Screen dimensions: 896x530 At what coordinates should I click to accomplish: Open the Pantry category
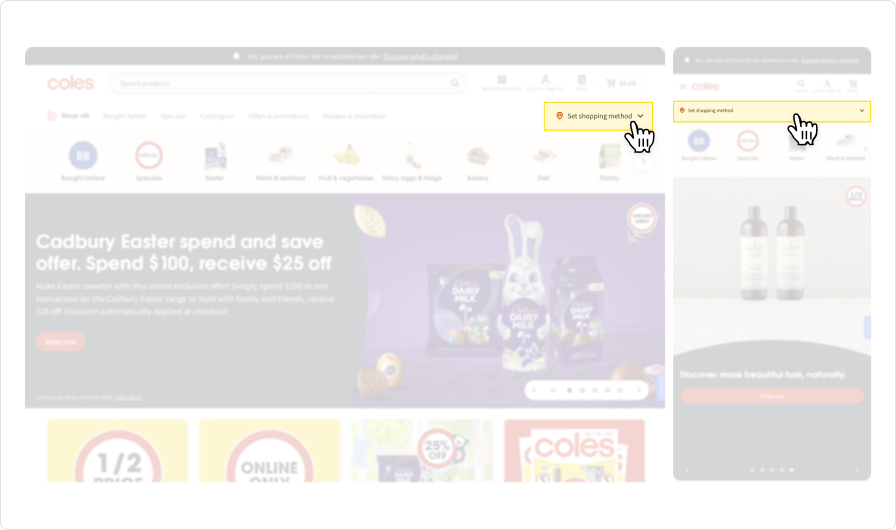click(x=609, y=161)
